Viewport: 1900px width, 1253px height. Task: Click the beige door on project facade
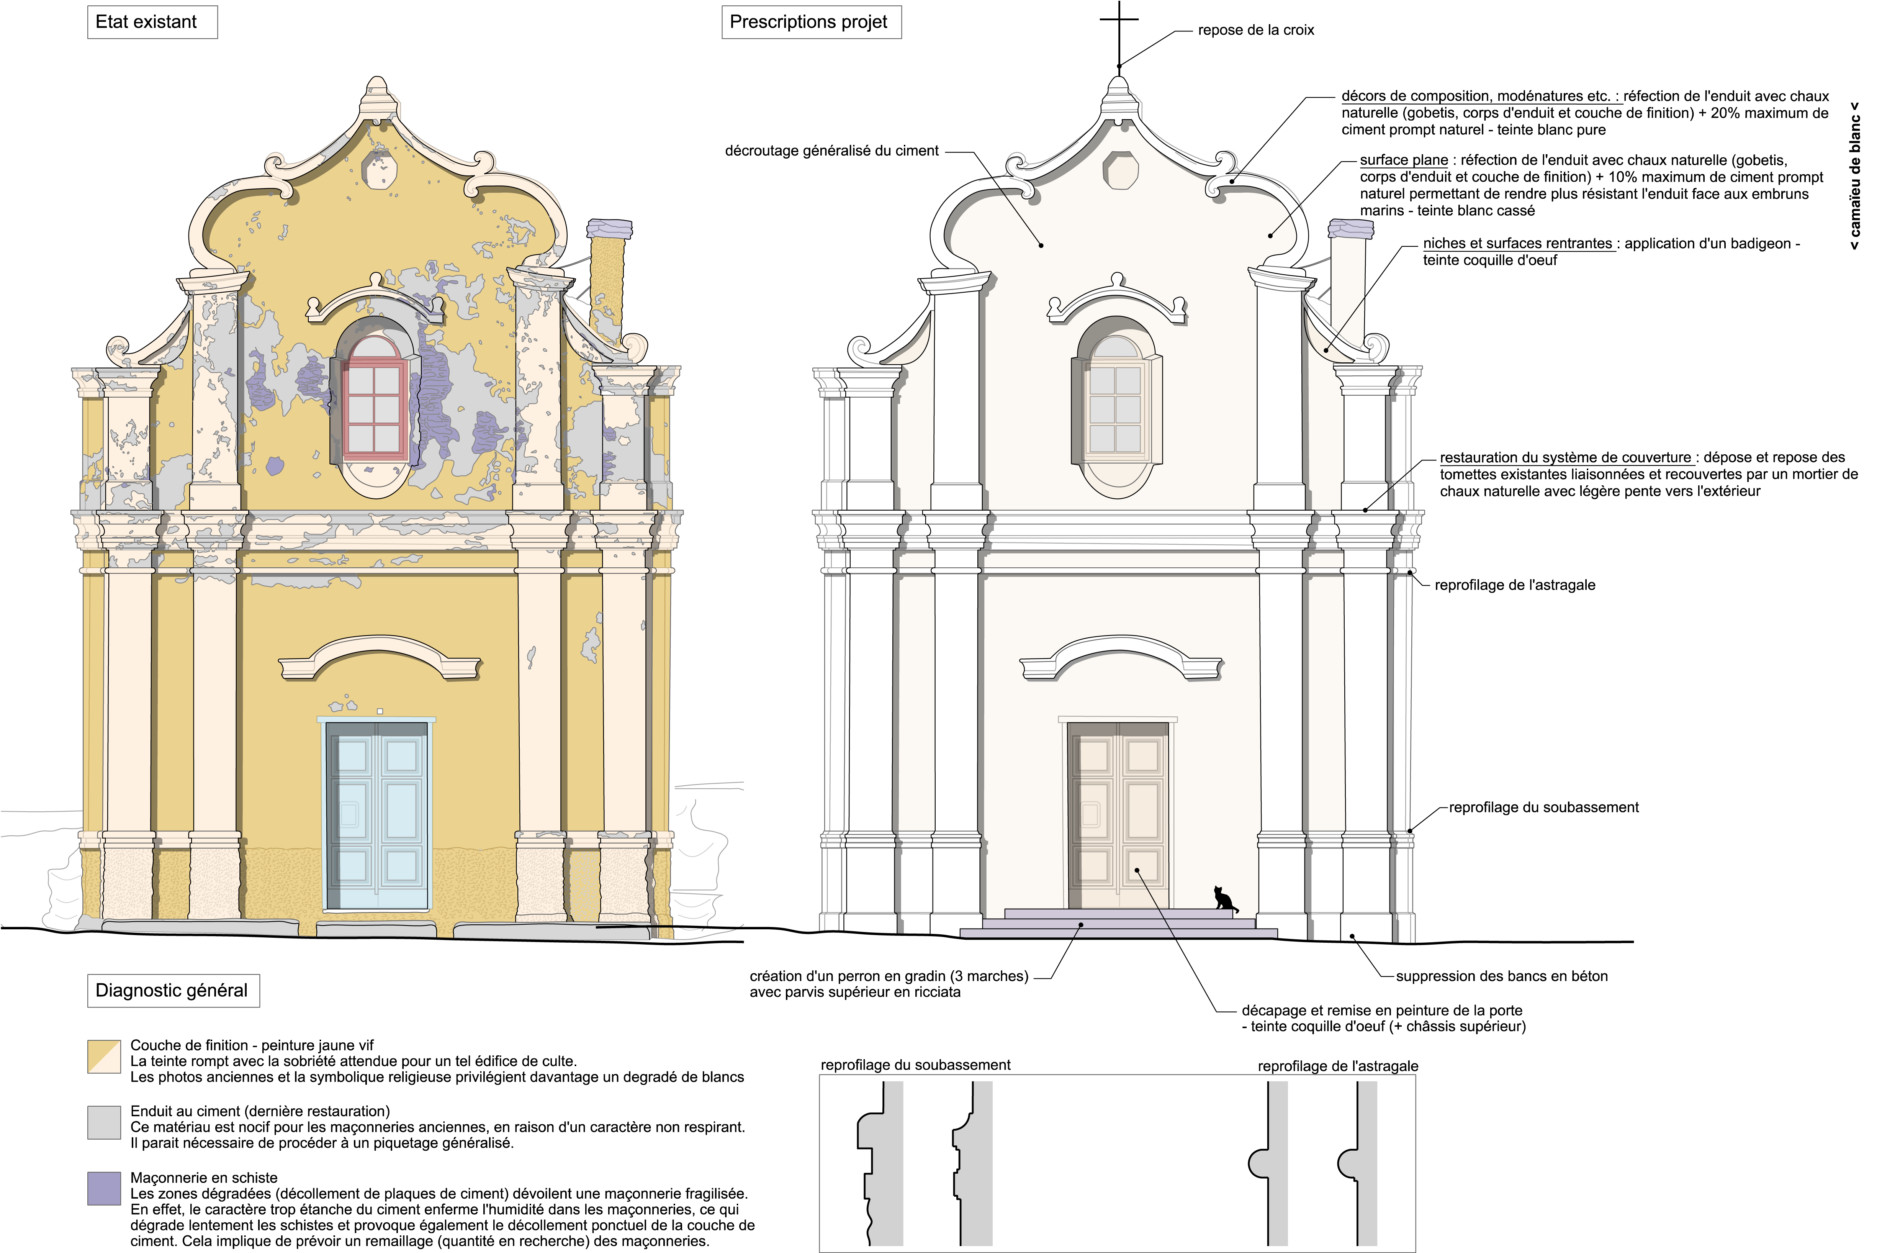(x=1117, y=815)
